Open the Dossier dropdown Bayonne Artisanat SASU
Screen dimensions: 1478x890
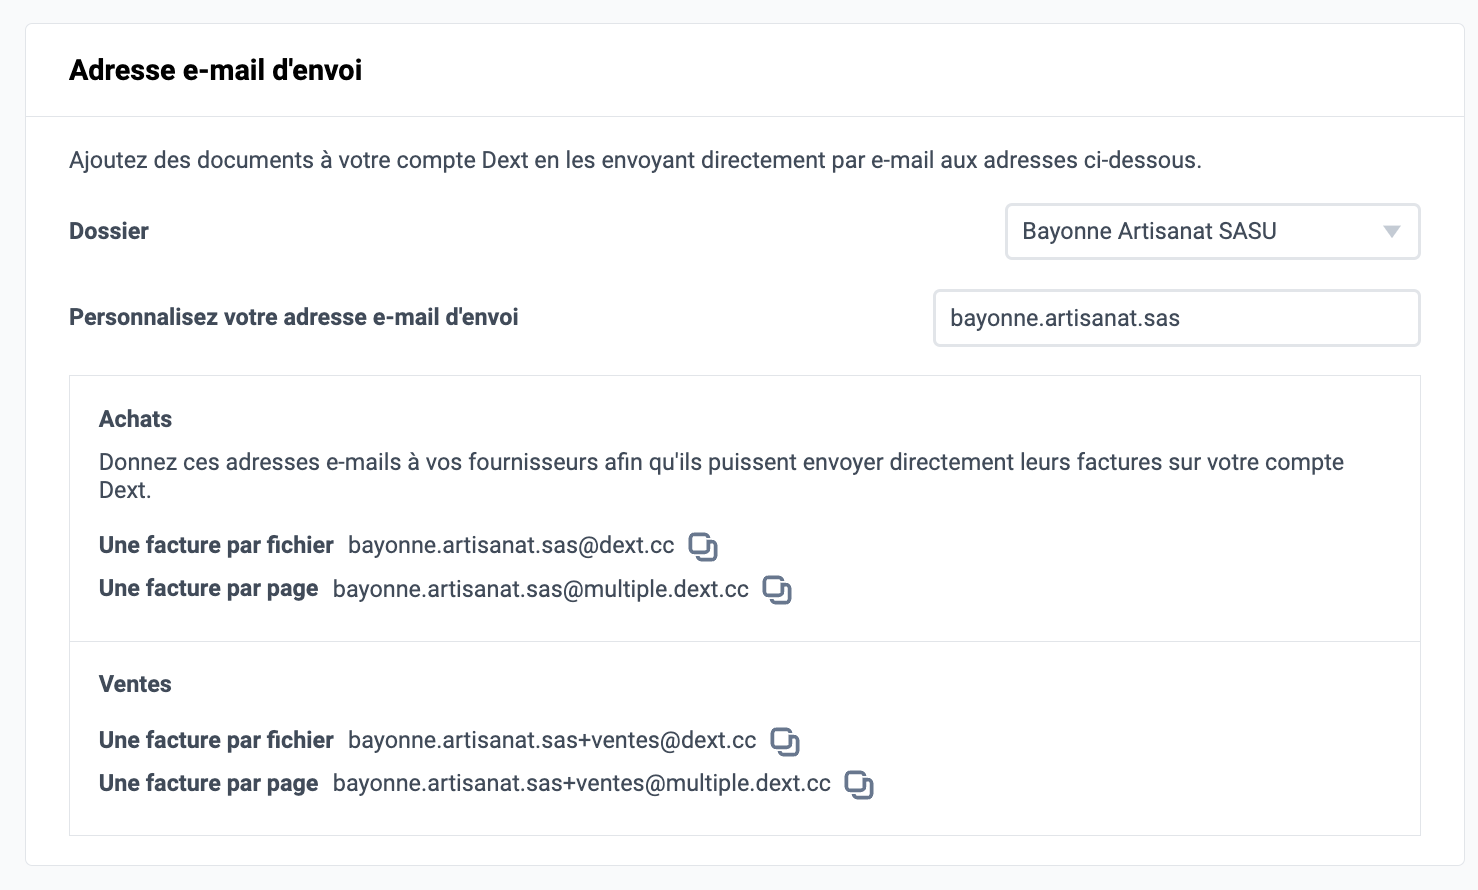pos(1212,232)
